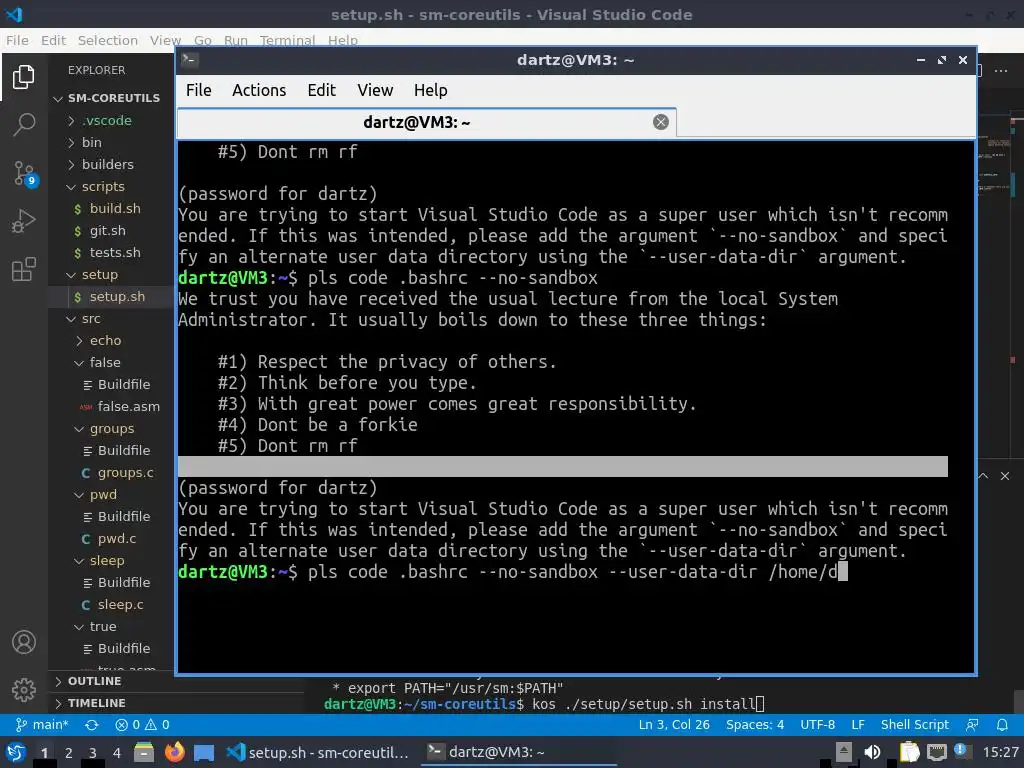This screenshot has width=1024, height=768.
Task: Open the Extensions view
Action: tap(24, 269)
